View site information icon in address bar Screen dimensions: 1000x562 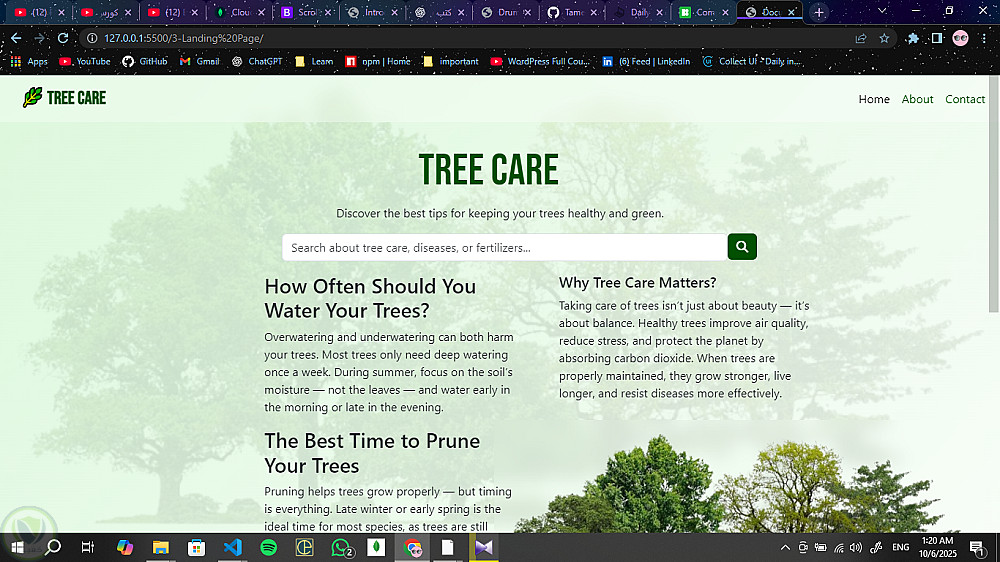point(92,38)
